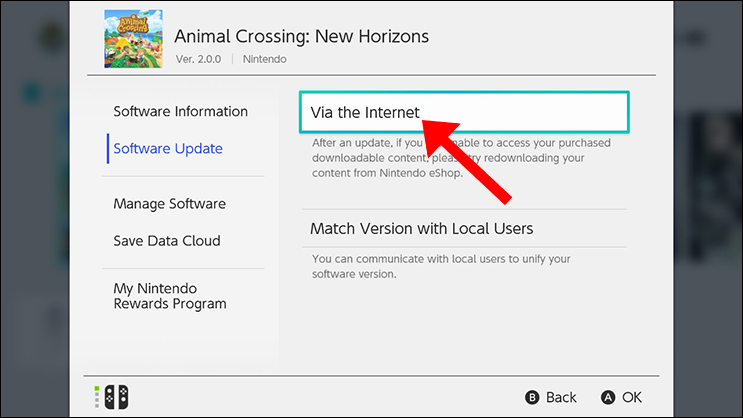Viewport: 743px width, 418px height.
Task: Click the Ver. 2.0.0 version label
Action: pyautogui.click(x=199, y=59)
